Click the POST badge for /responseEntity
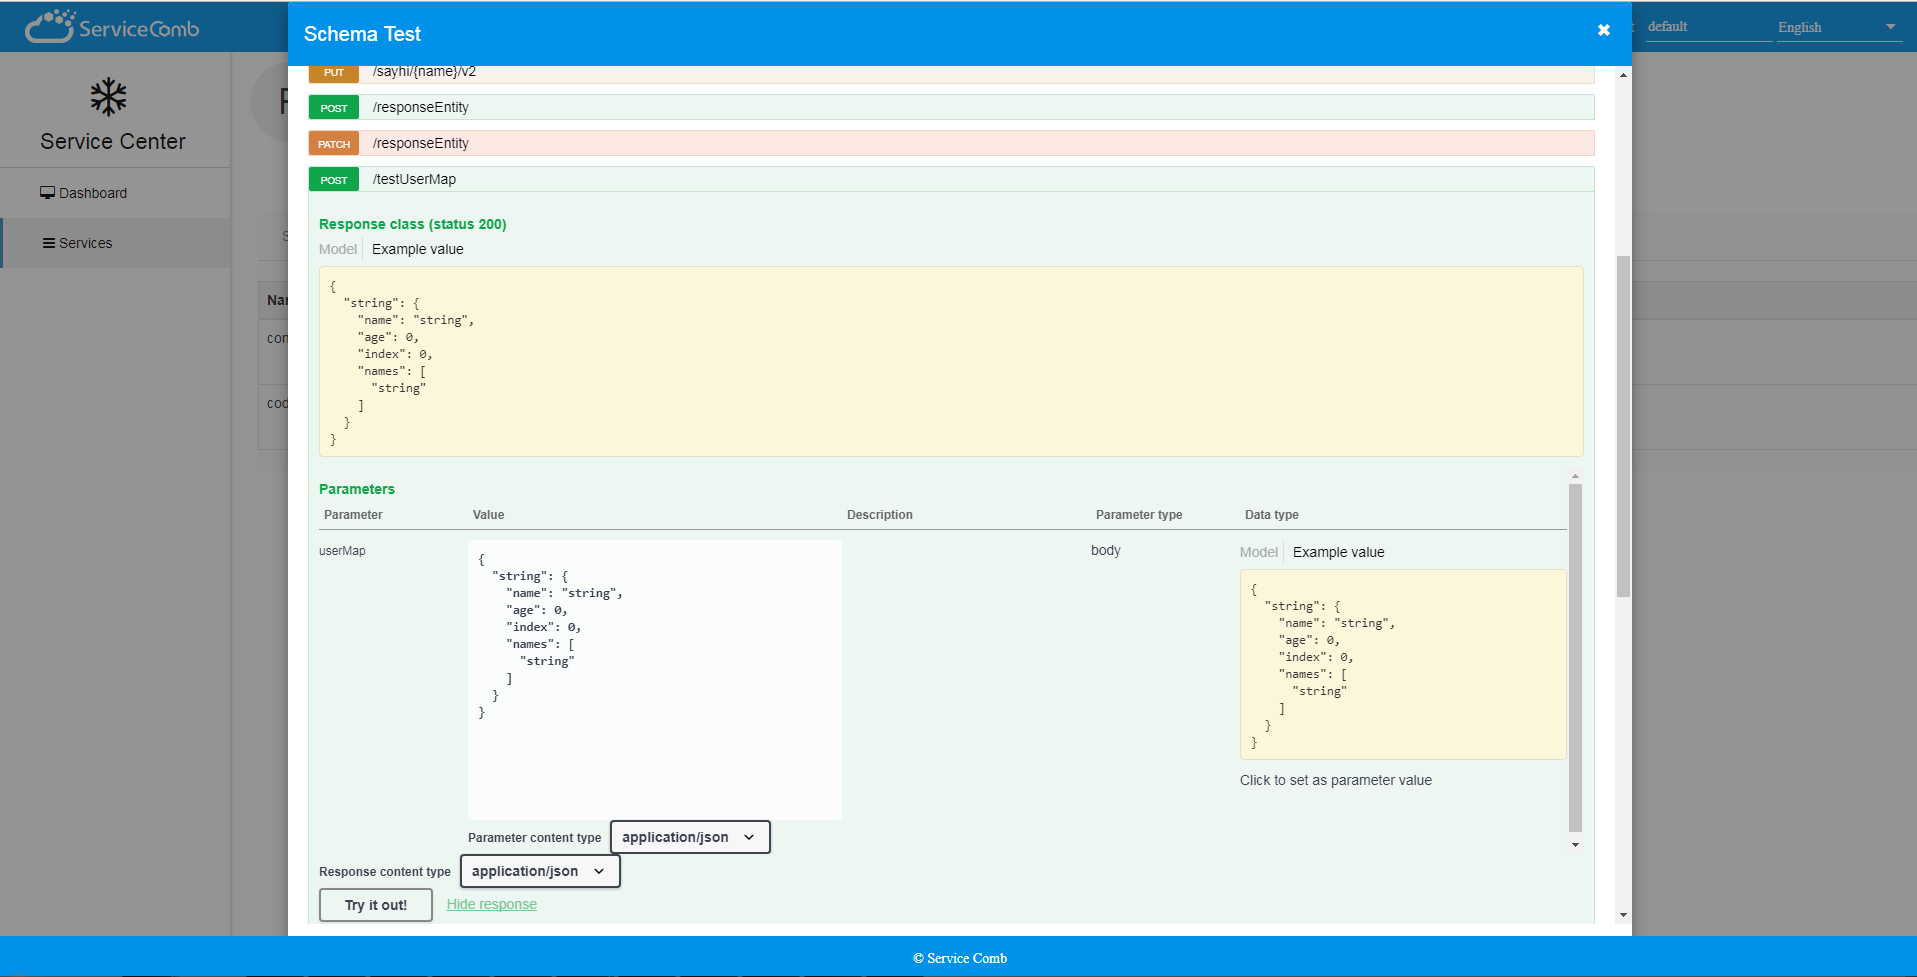Viewport: 1917px width, 977px height. [334, 108]
